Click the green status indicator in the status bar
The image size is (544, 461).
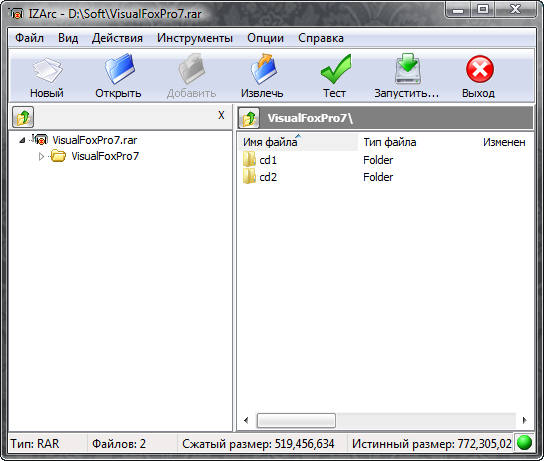(524, 443)
